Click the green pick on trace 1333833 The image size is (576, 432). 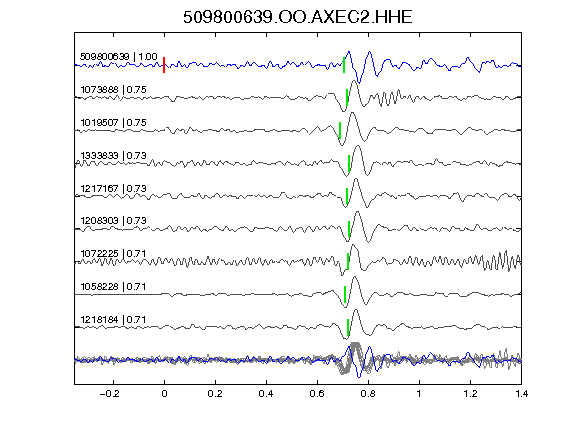pos(349,163)
